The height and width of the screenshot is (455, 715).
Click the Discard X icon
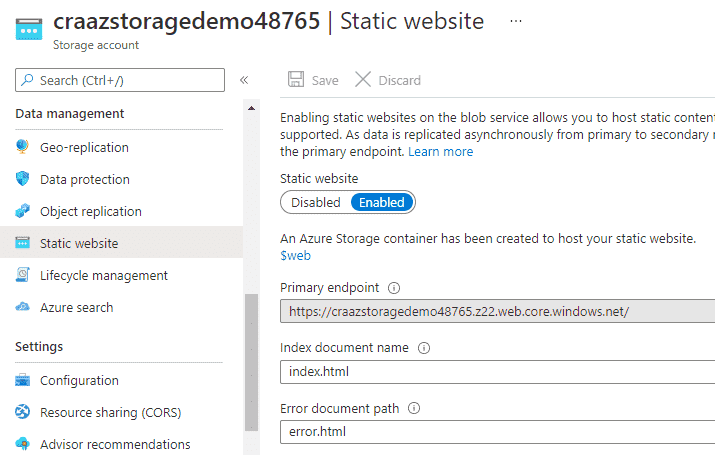[363, 79]
